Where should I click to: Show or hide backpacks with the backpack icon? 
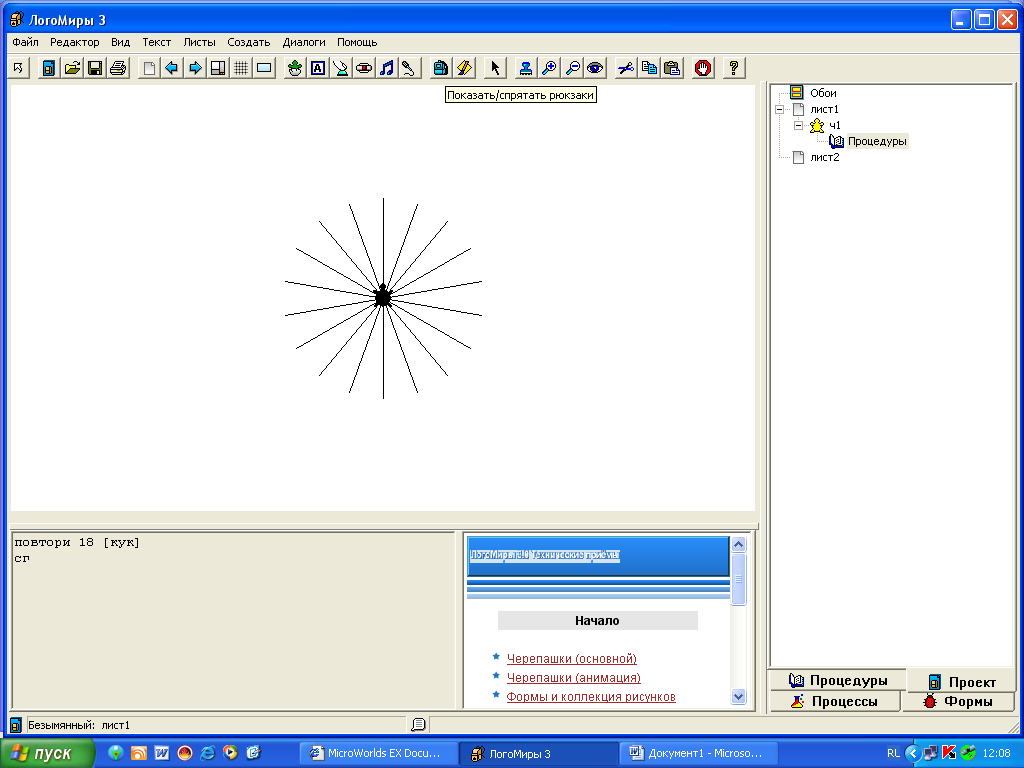pyautogui.click(x=441, y=68)
